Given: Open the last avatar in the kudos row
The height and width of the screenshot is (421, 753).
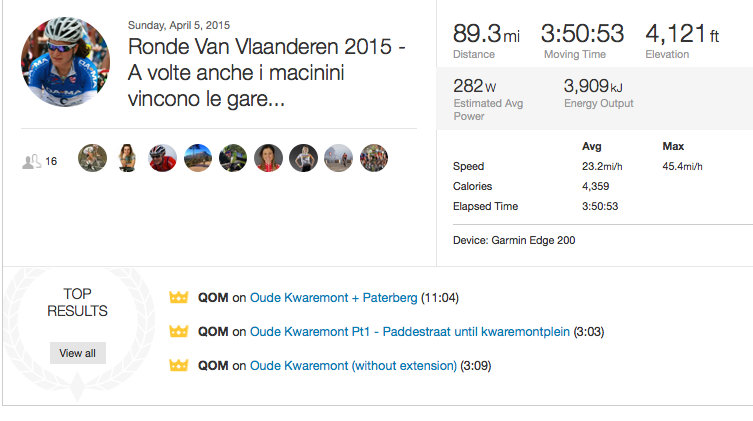Looking at the screenshot, I should [x=374, y=158].
